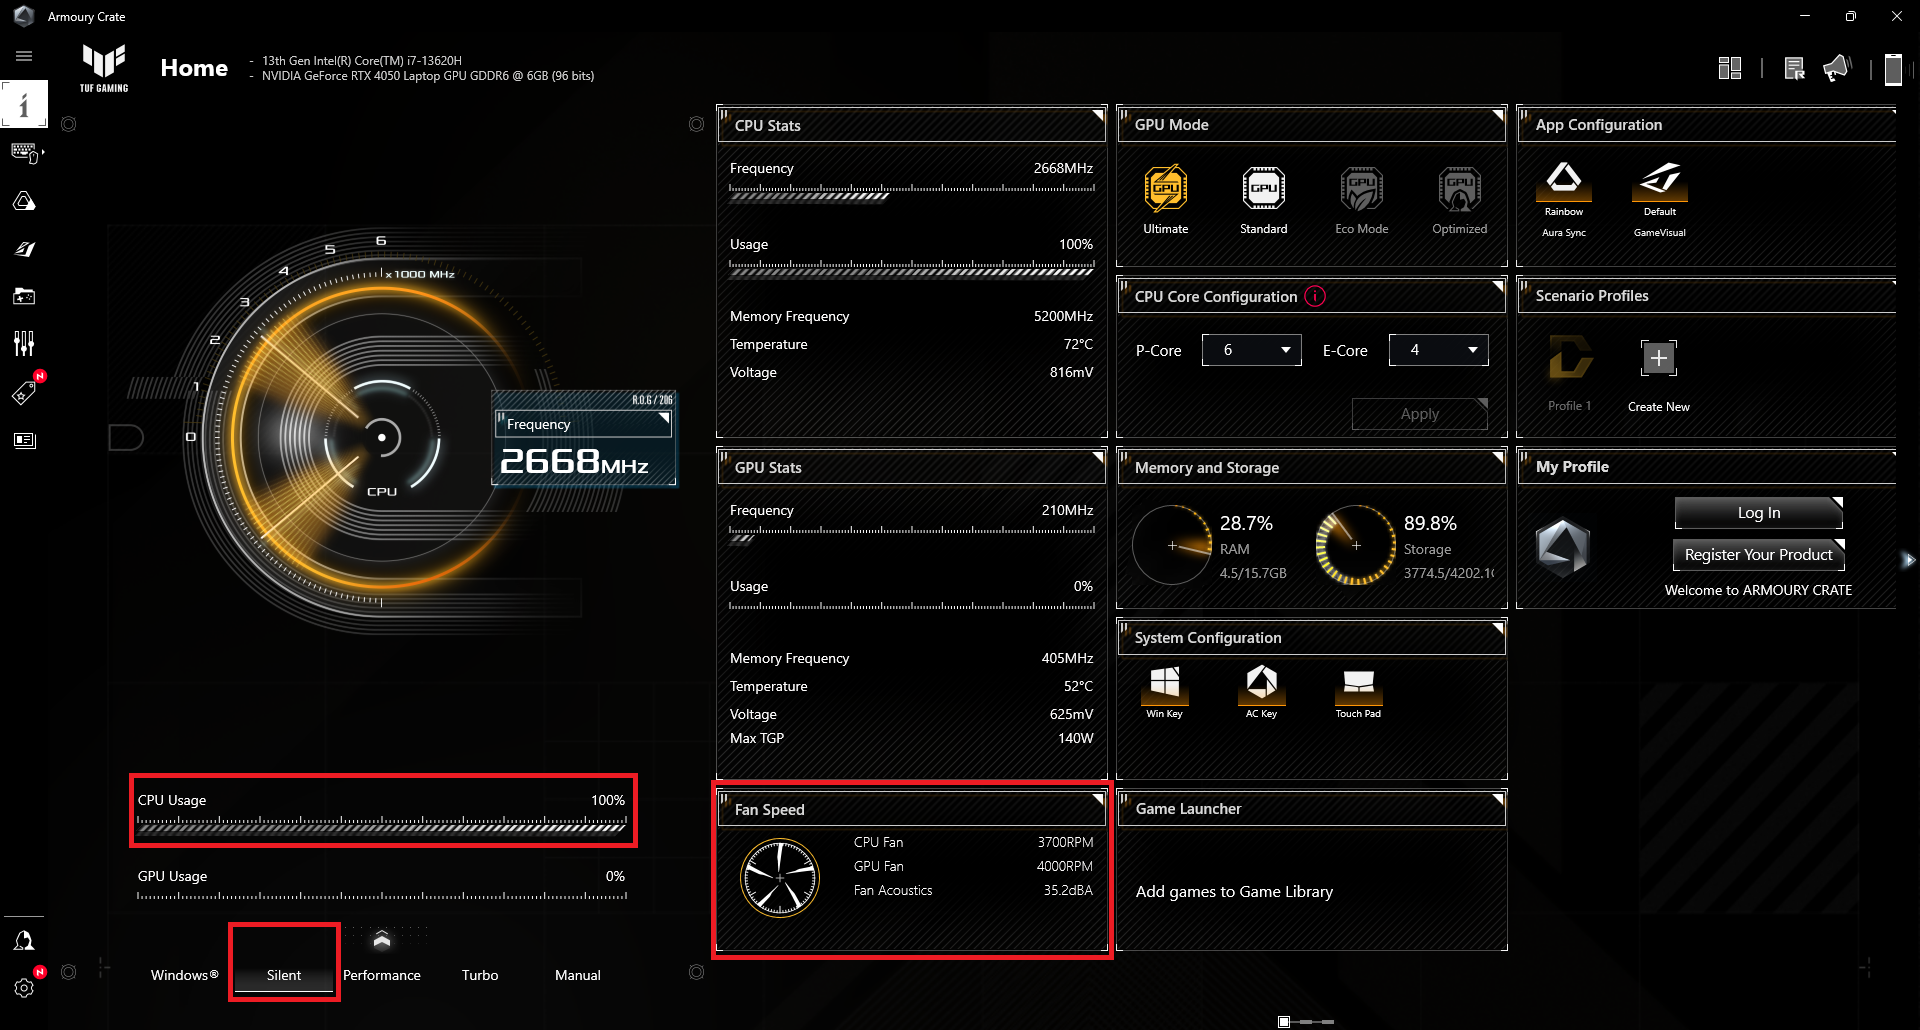Expand the GPU Mode panel corner
This screenshot has width=1920, height=1030.
[1498, 115]
